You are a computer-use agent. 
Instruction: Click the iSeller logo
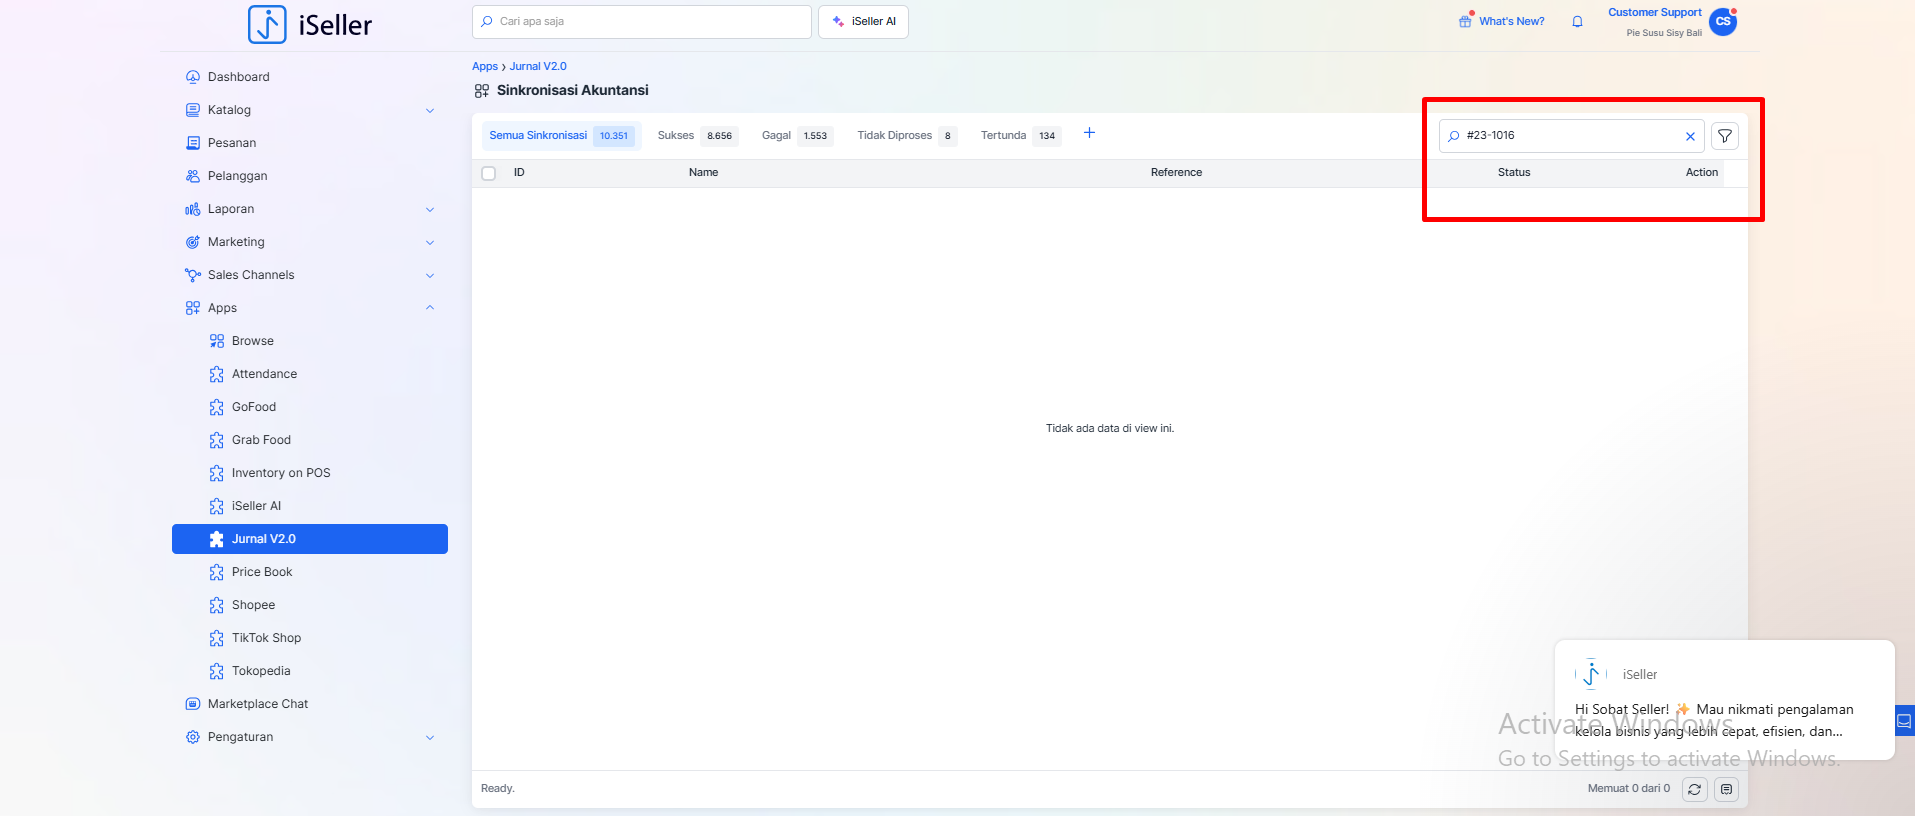(x=310, y=25)
